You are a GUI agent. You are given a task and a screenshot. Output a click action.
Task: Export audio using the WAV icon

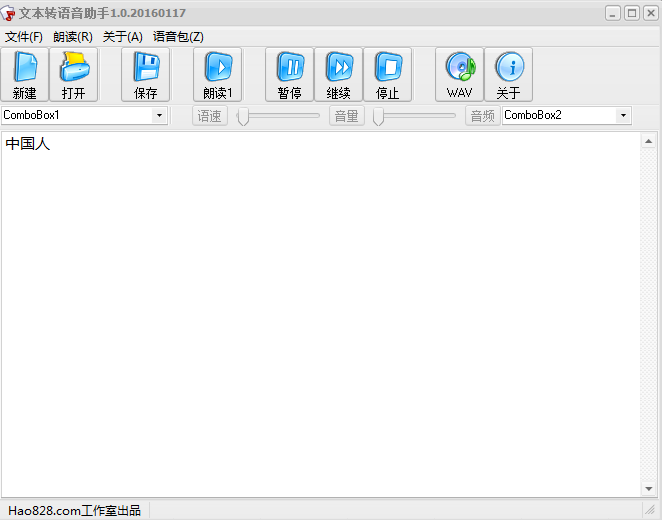(460, 74)
